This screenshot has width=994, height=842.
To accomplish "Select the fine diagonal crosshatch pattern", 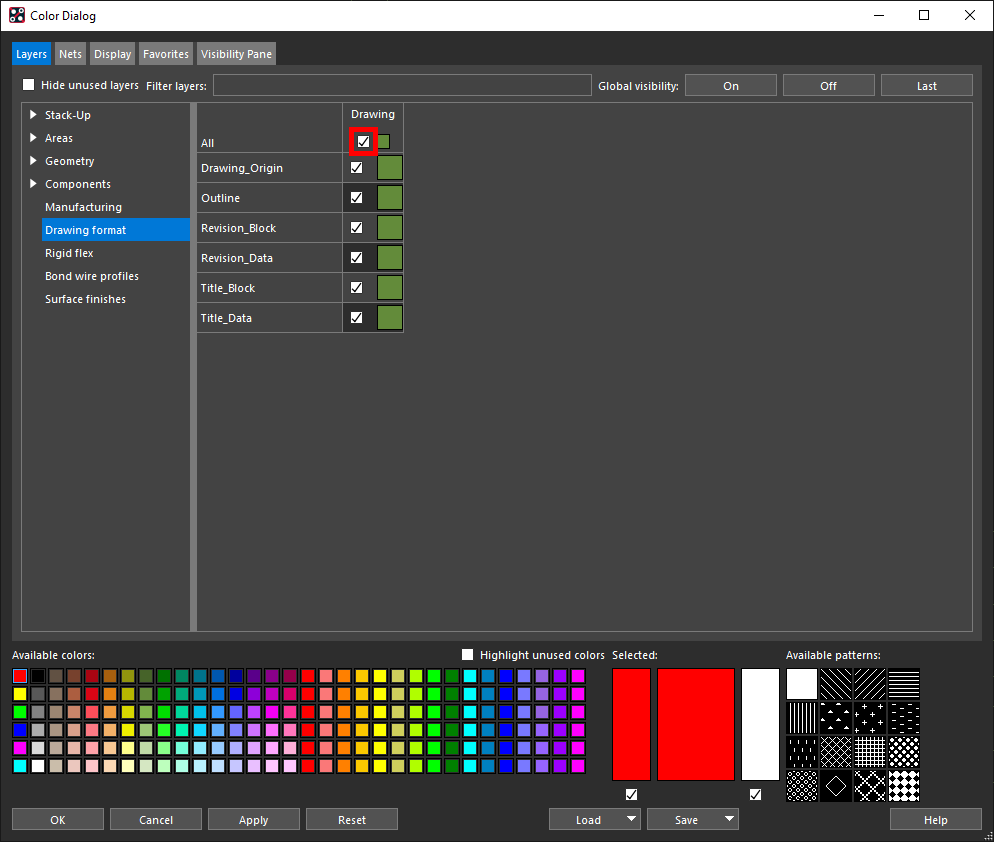I will [x=836, y=752].
